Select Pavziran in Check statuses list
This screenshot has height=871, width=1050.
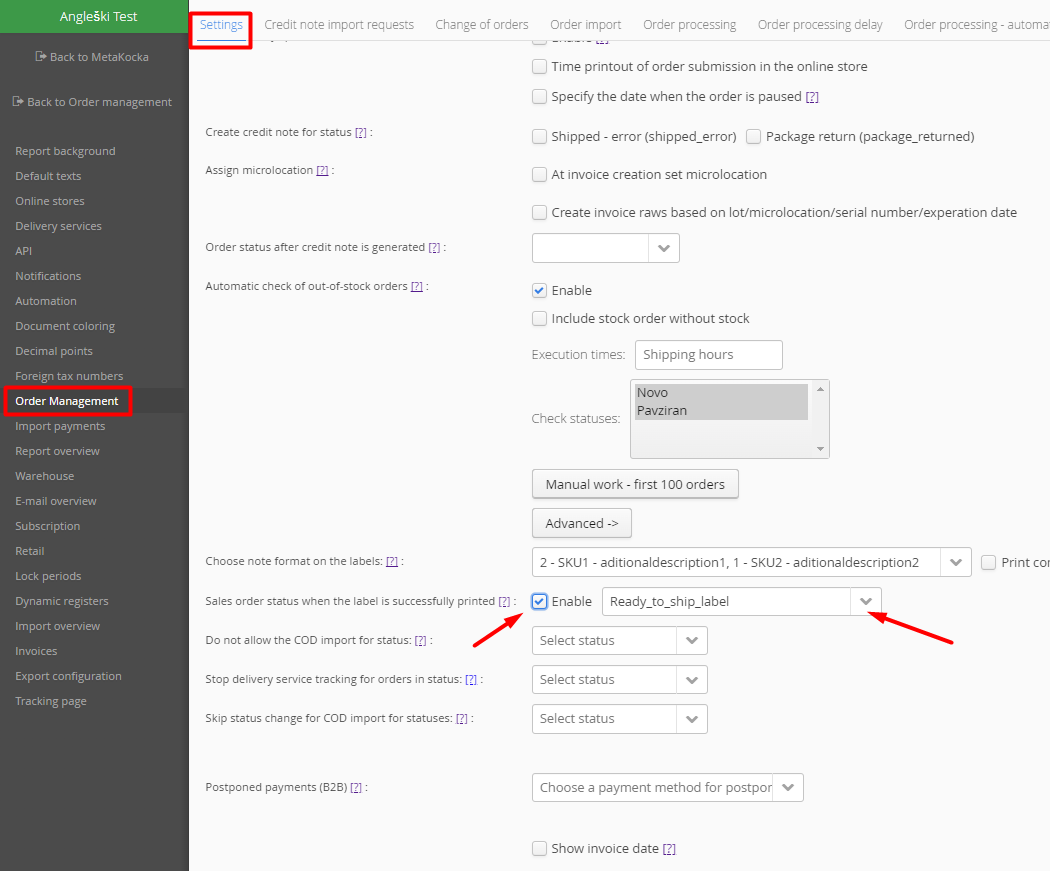721,410
